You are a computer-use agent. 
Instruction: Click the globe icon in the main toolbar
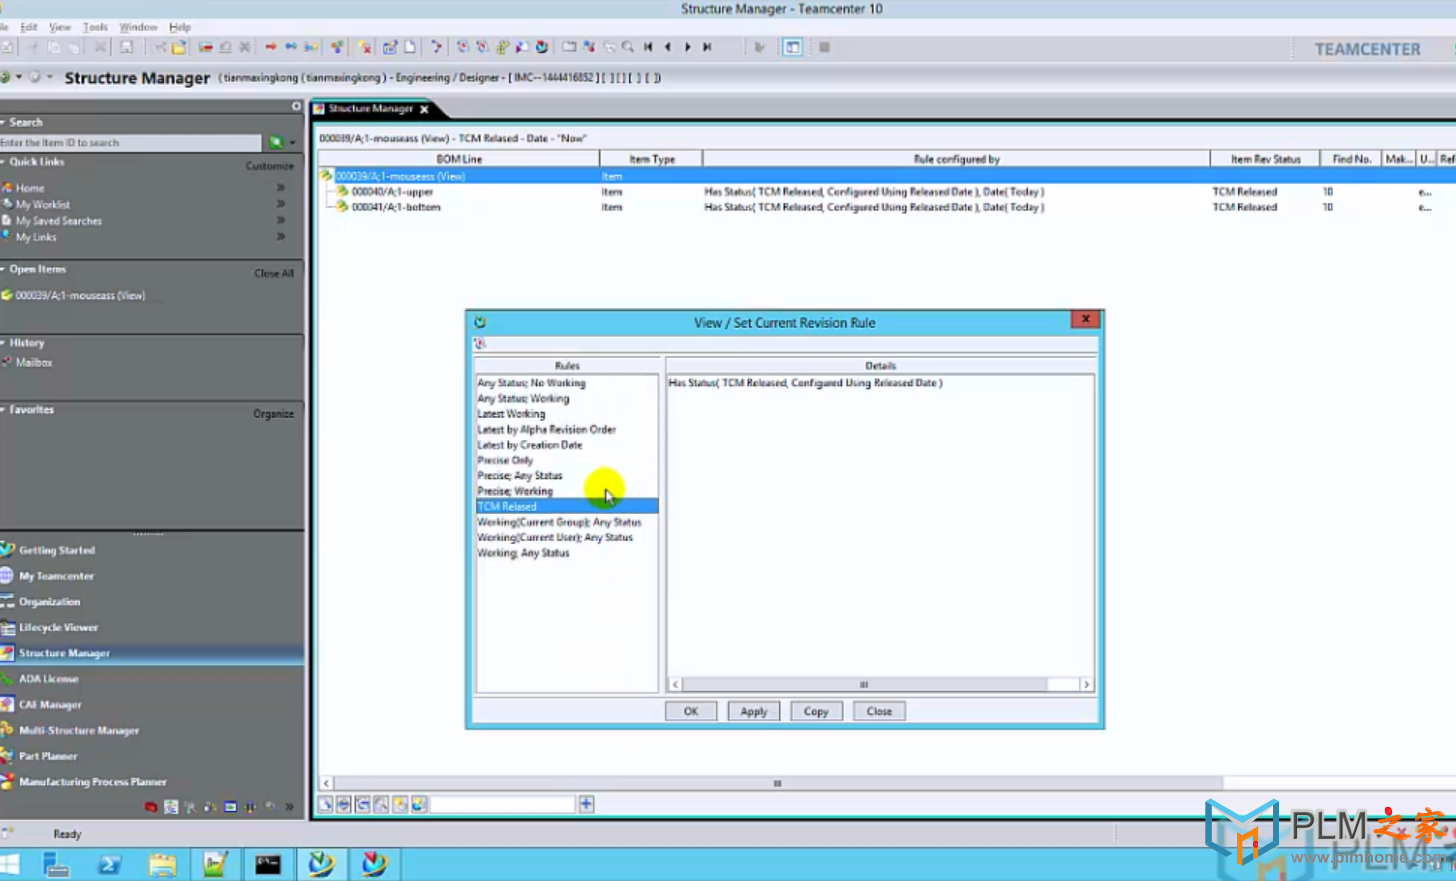541,47
